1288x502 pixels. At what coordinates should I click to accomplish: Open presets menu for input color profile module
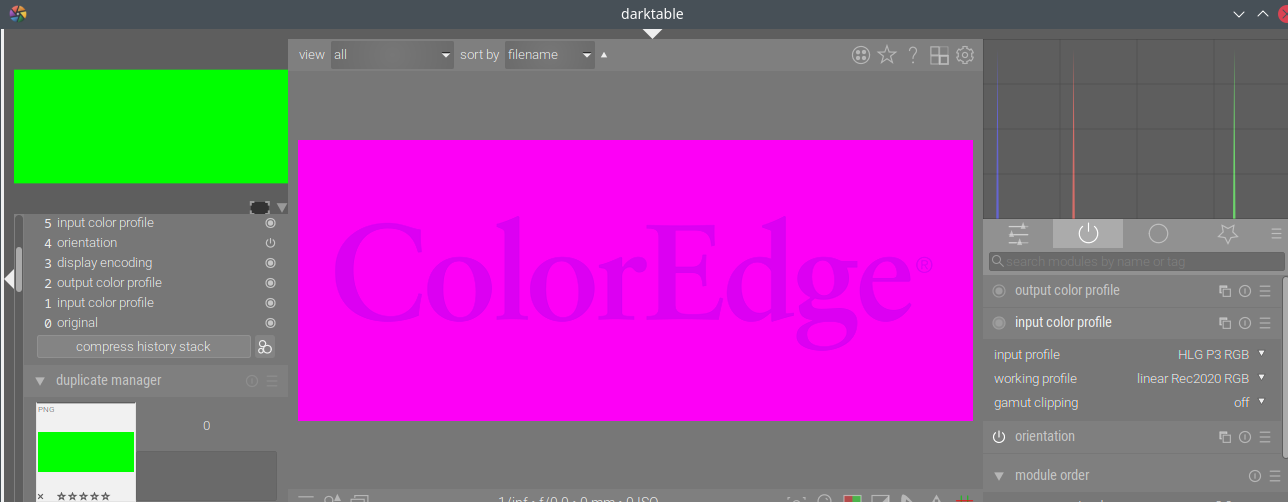coord(1265,323)
